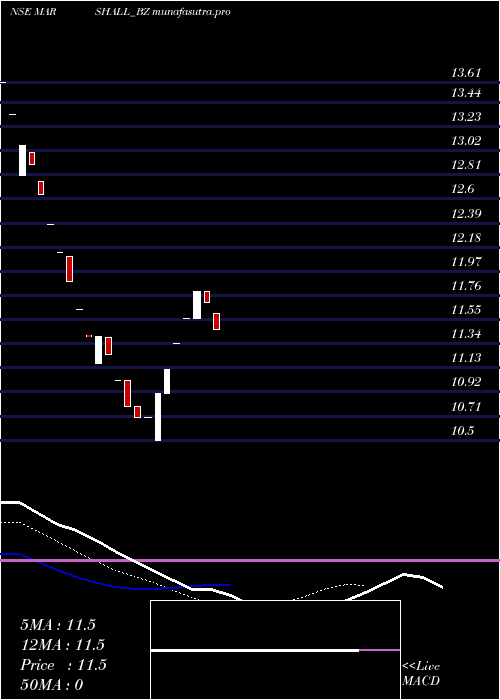Click the 11.34 price axis label
This screenshot has width=500, height=700.
click(x=466, y=334)
